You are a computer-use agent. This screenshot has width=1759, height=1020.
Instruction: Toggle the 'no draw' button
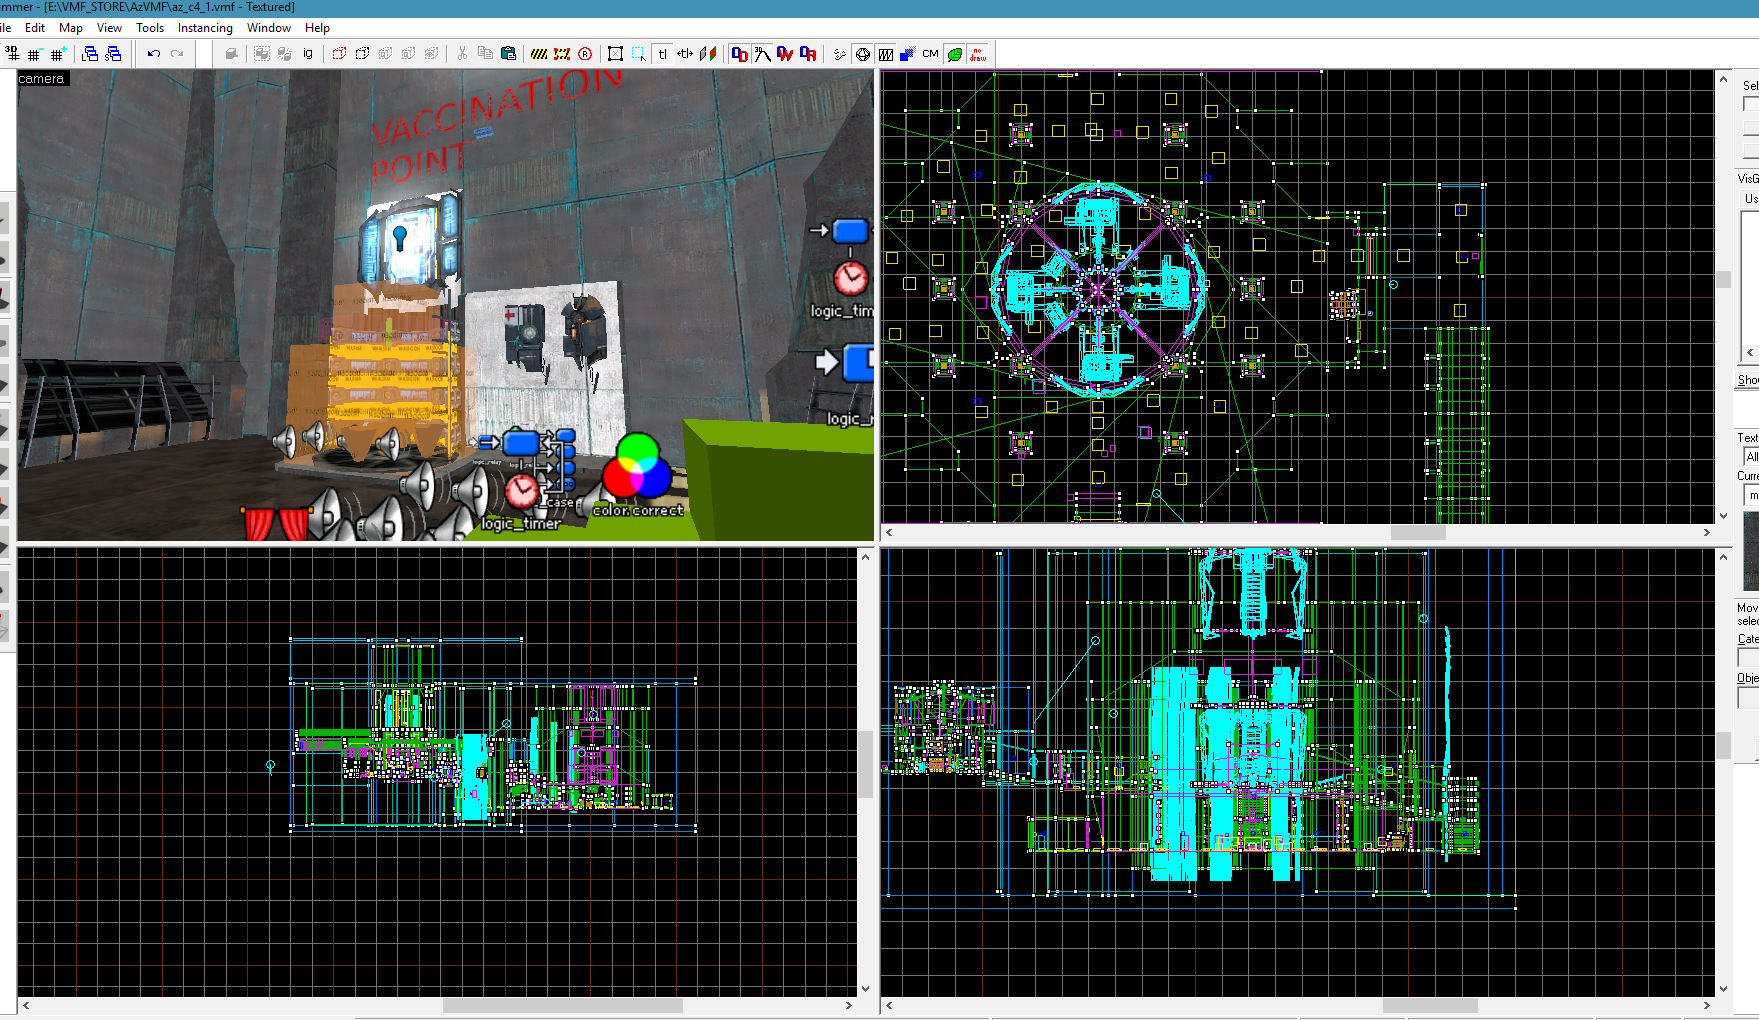click(978, 54)
